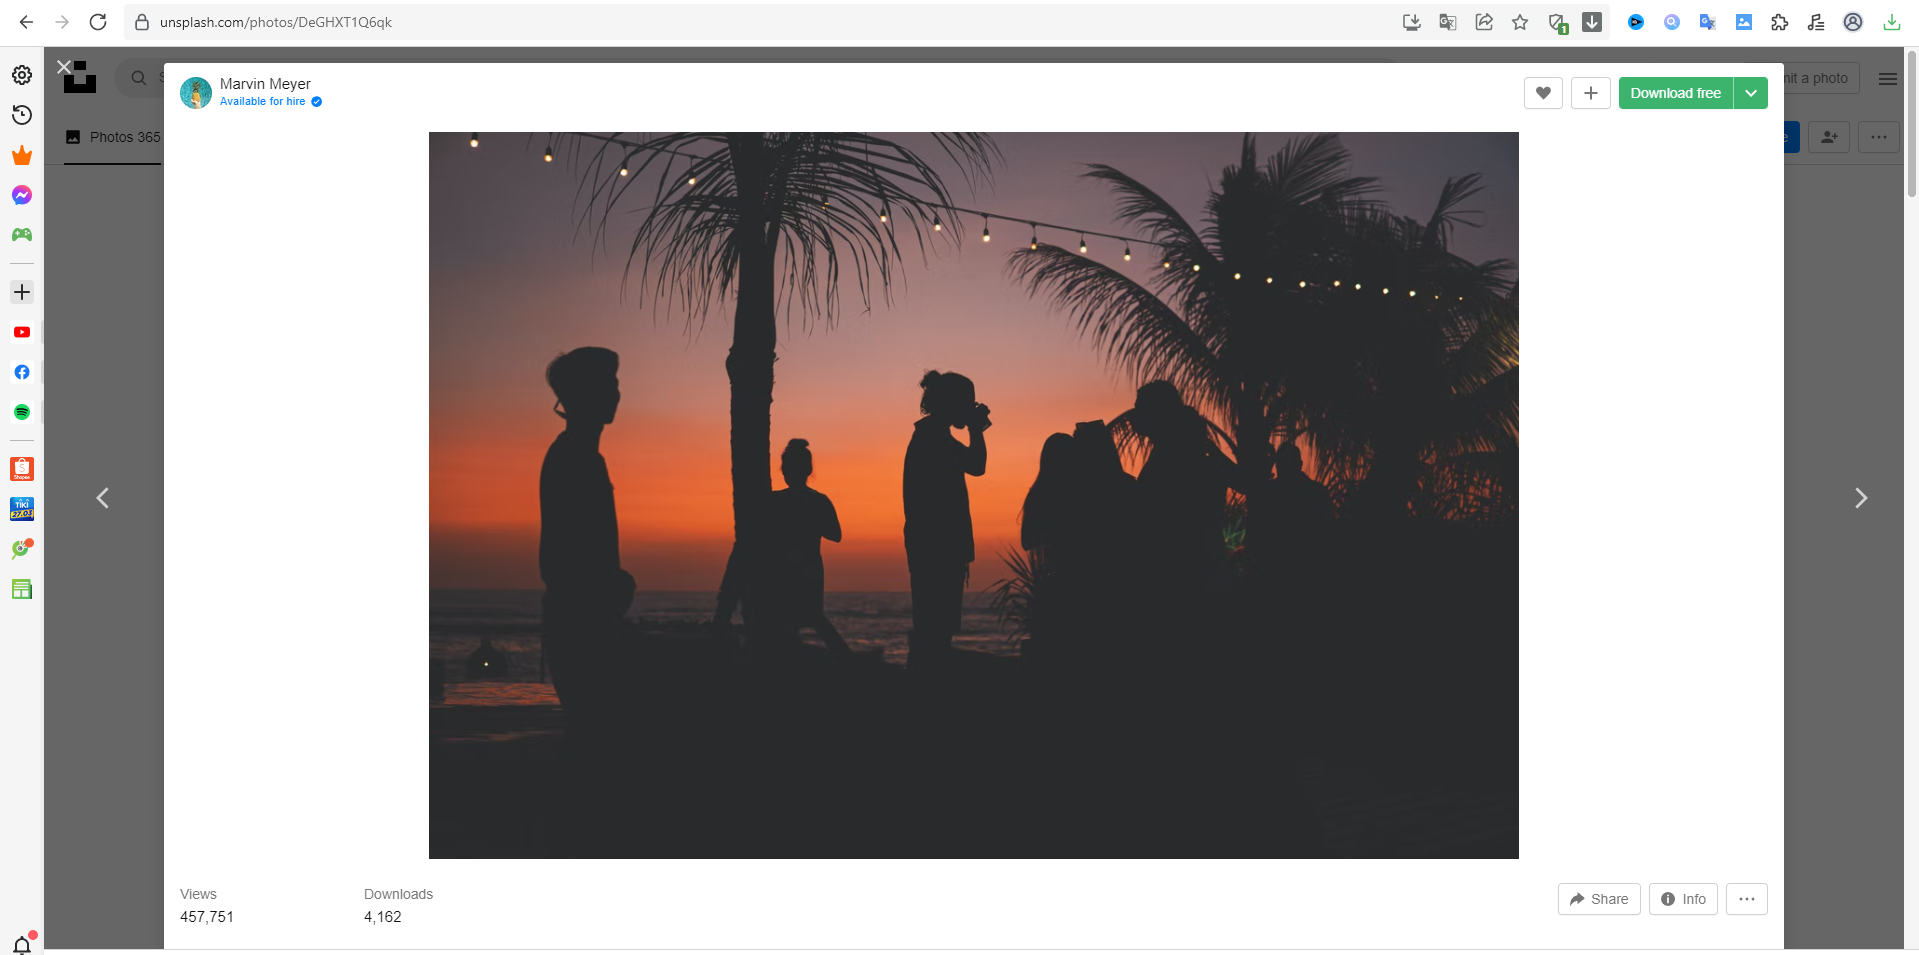Image resolution: width=1919 pixels, height=955 pixels.
Task: Open browser profile account icon
Action: 1853,22
